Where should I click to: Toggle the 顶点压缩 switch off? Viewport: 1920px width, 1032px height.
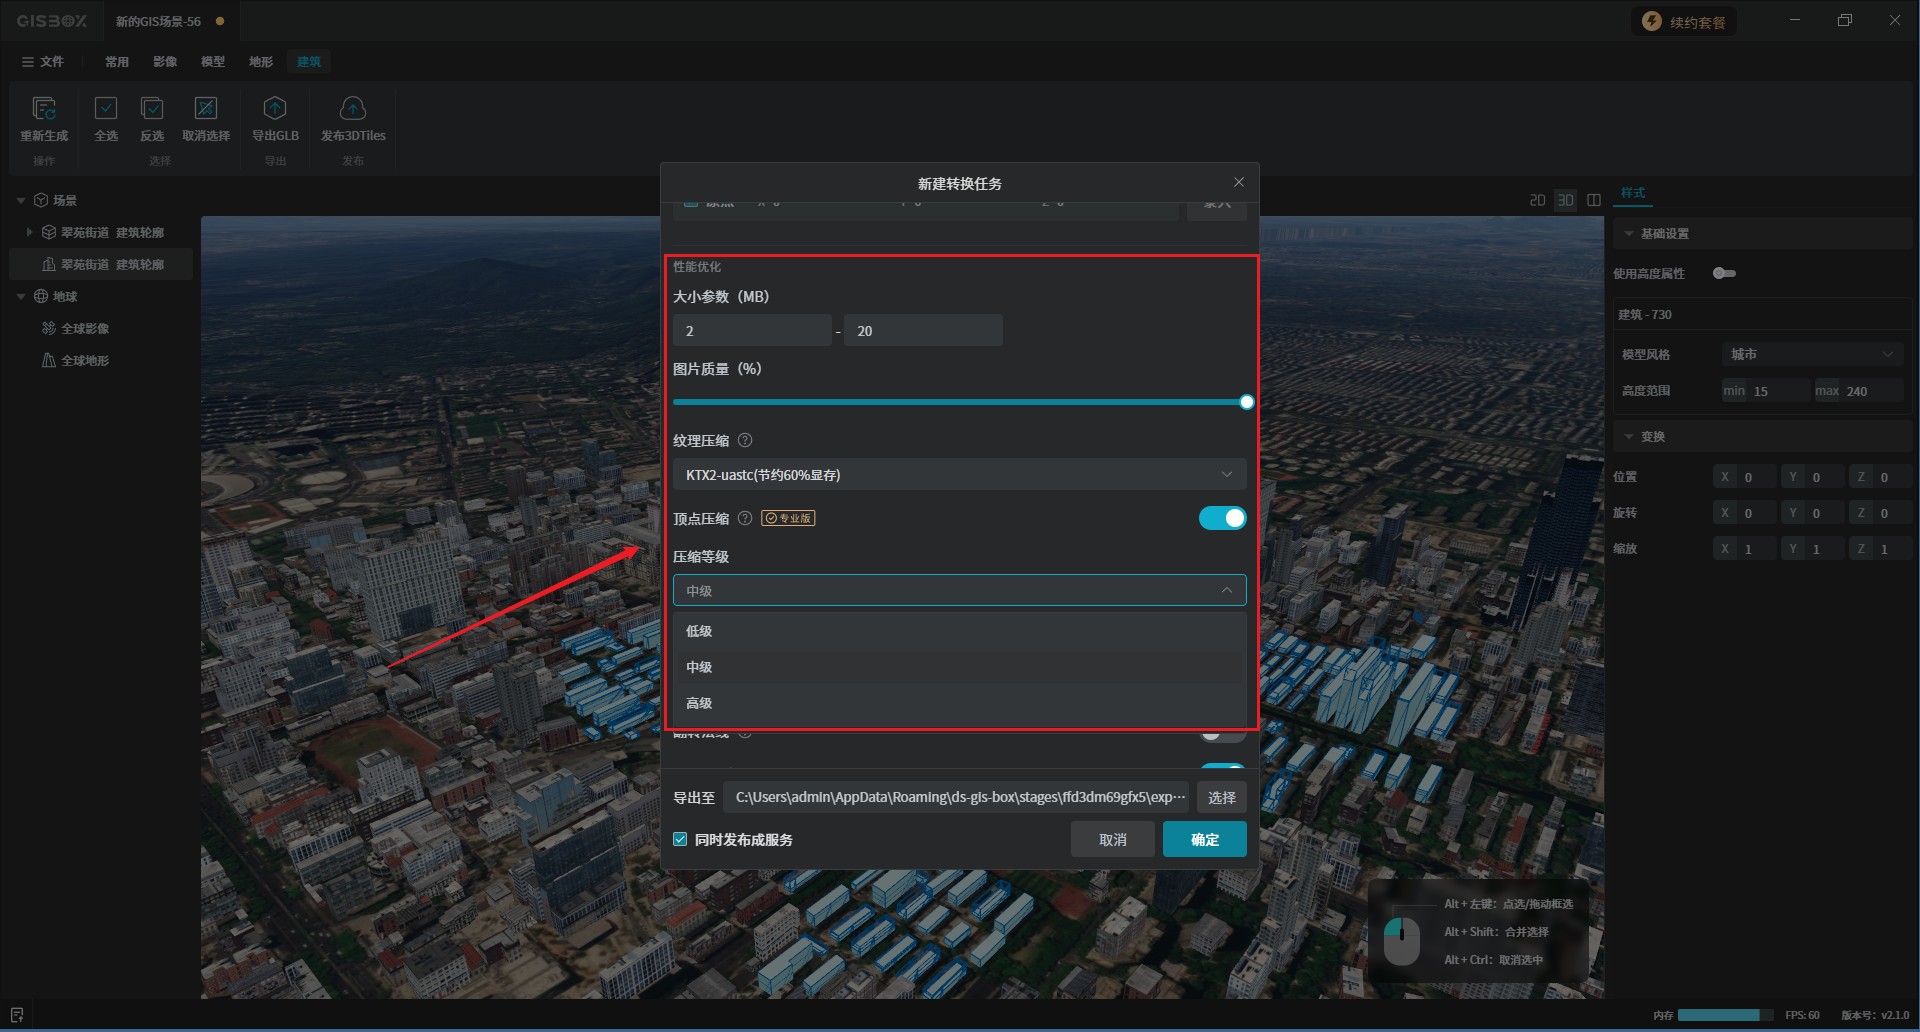(1222, 518)
